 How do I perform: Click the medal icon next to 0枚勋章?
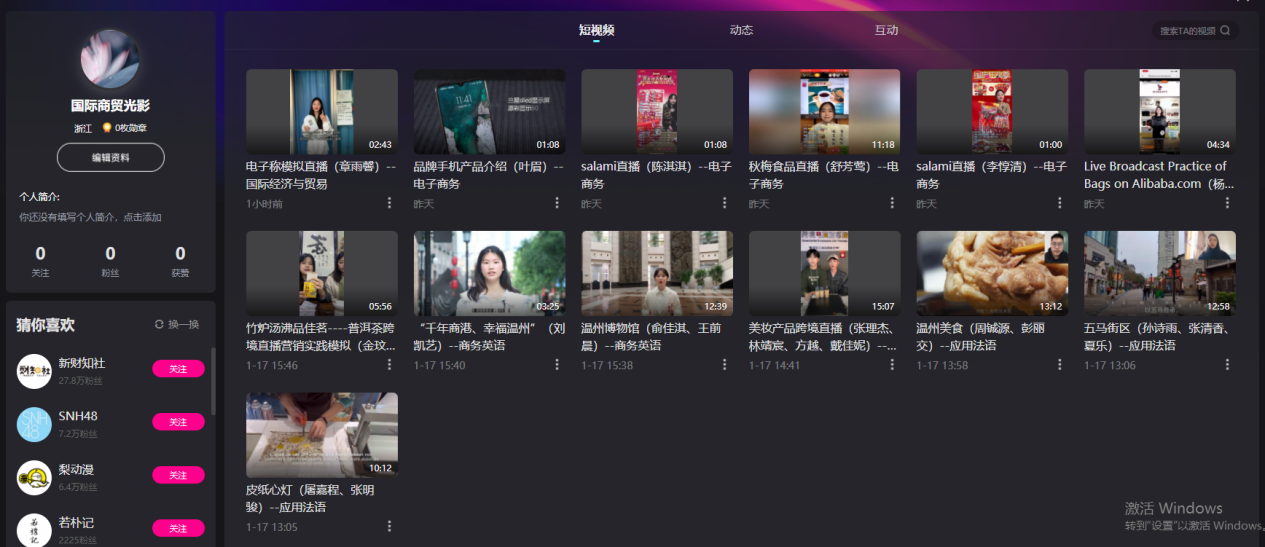[106, 128]
